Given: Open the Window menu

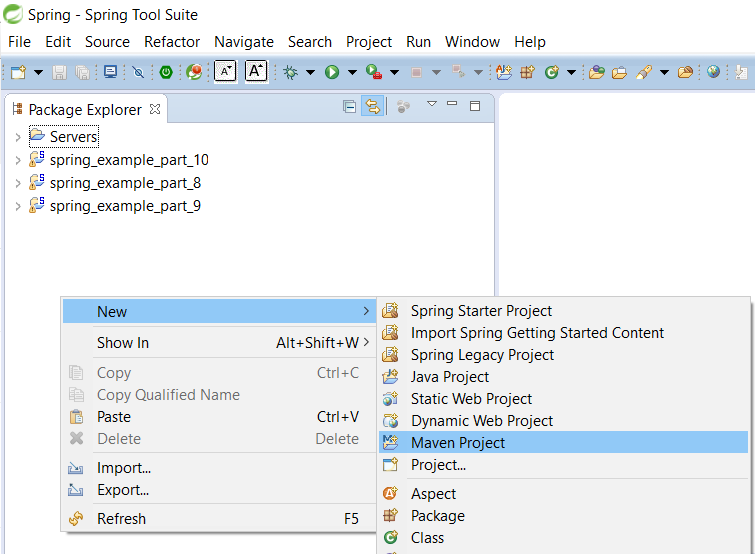Looking at the screenshot, I should (x=472, y=42).
